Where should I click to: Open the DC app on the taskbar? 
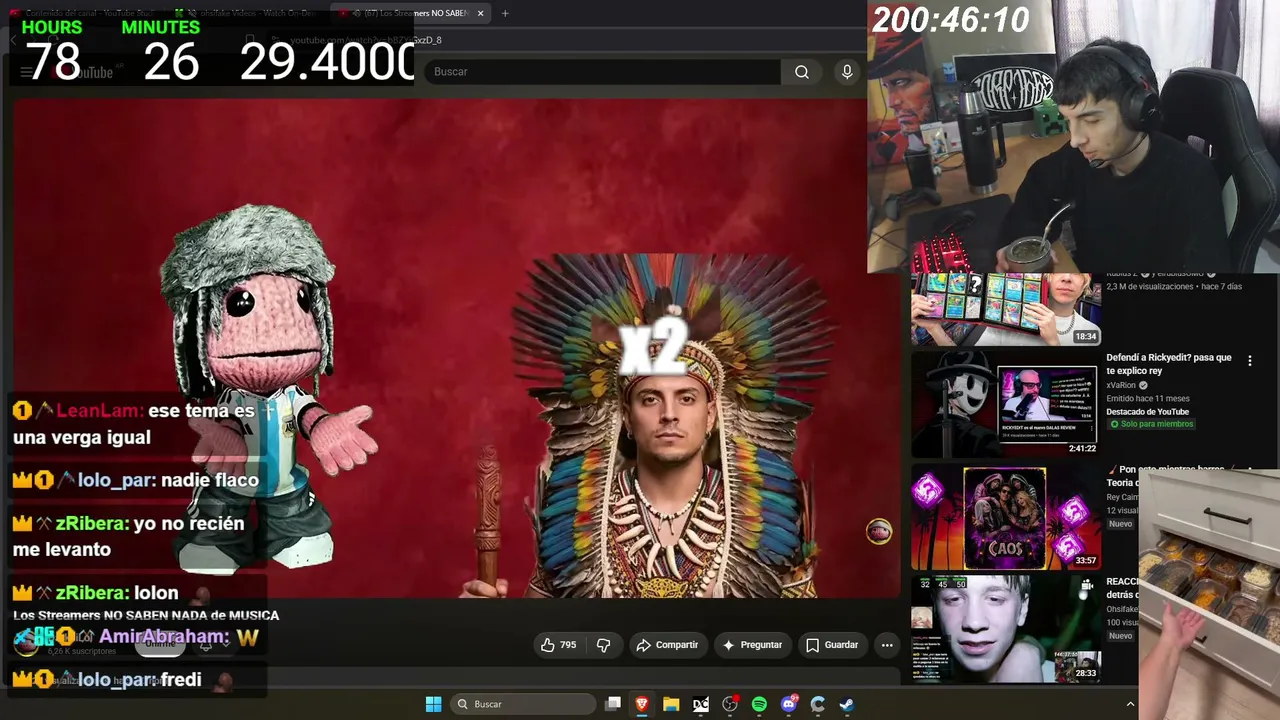tap(701, 704)
